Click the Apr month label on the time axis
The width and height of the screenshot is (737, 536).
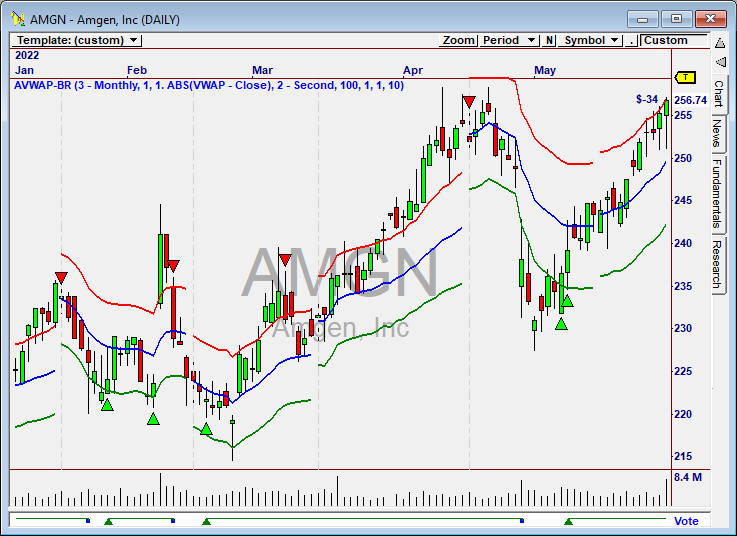pyautogui.click(x=413, y=71)
